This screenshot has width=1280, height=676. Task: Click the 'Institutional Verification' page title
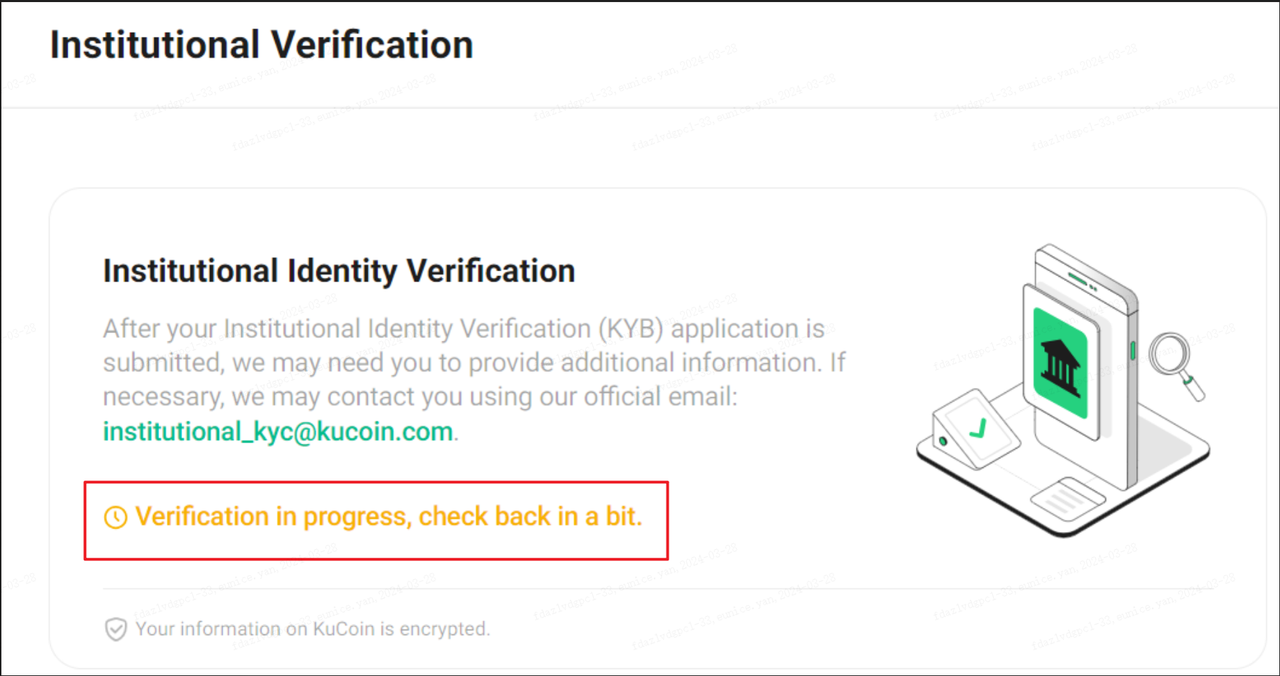click(x=261, y=45)
